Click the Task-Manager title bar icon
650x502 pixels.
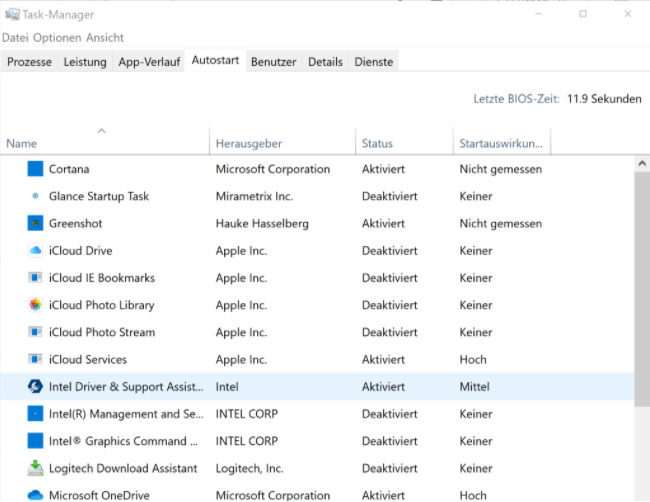pyautogui.click(x=12, y=15)
